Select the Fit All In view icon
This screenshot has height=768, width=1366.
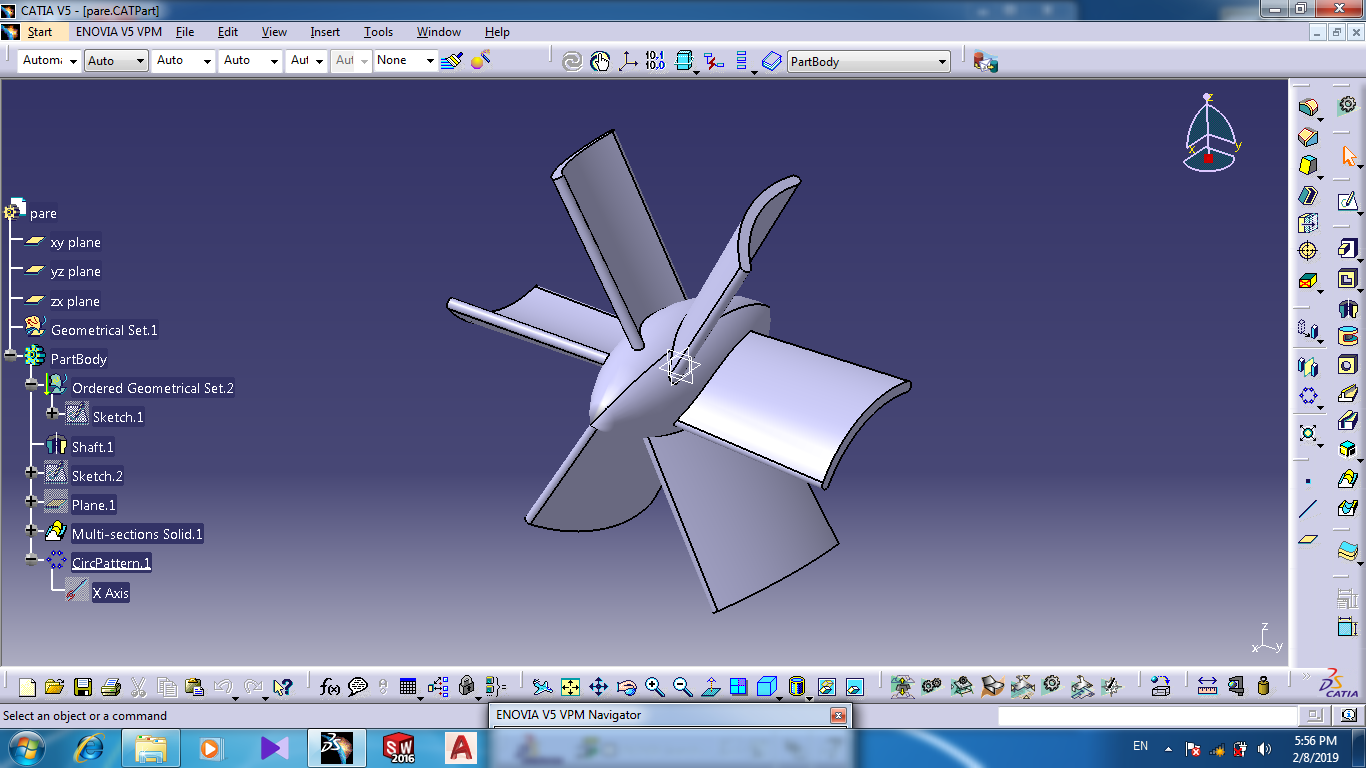coord(570,687)
